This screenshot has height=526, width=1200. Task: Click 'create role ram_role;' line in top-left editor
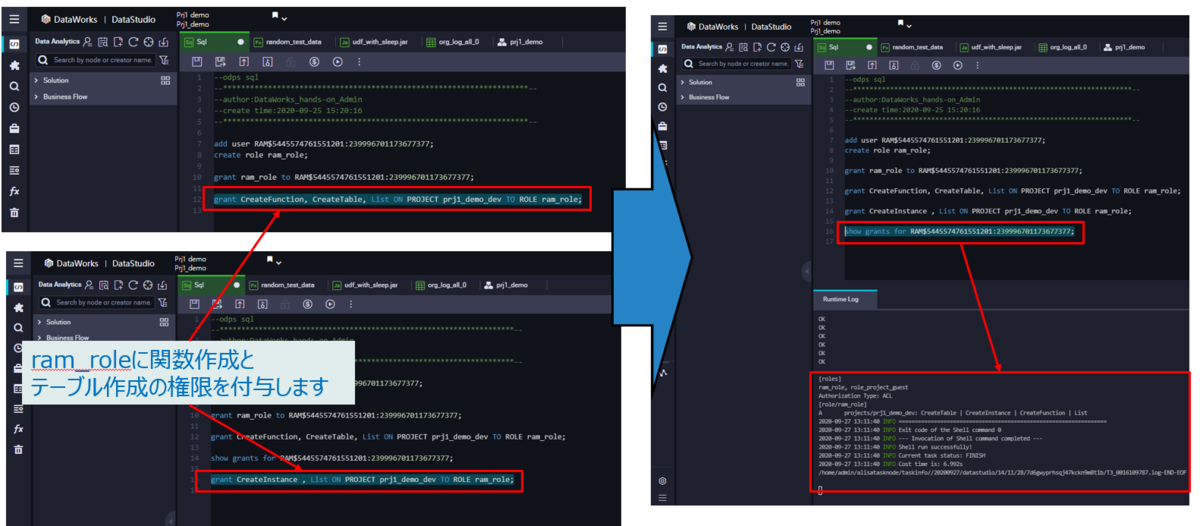261,154
